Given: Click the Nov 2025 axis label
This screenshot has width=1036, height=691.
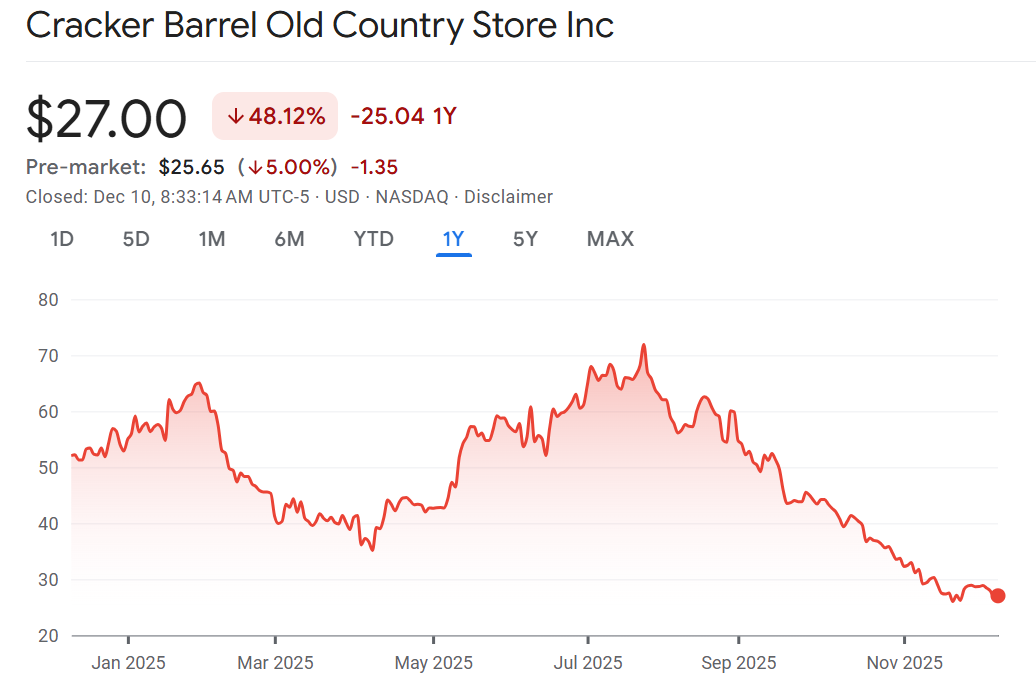Looking at the screenshot, I should (x=904, y=662).
